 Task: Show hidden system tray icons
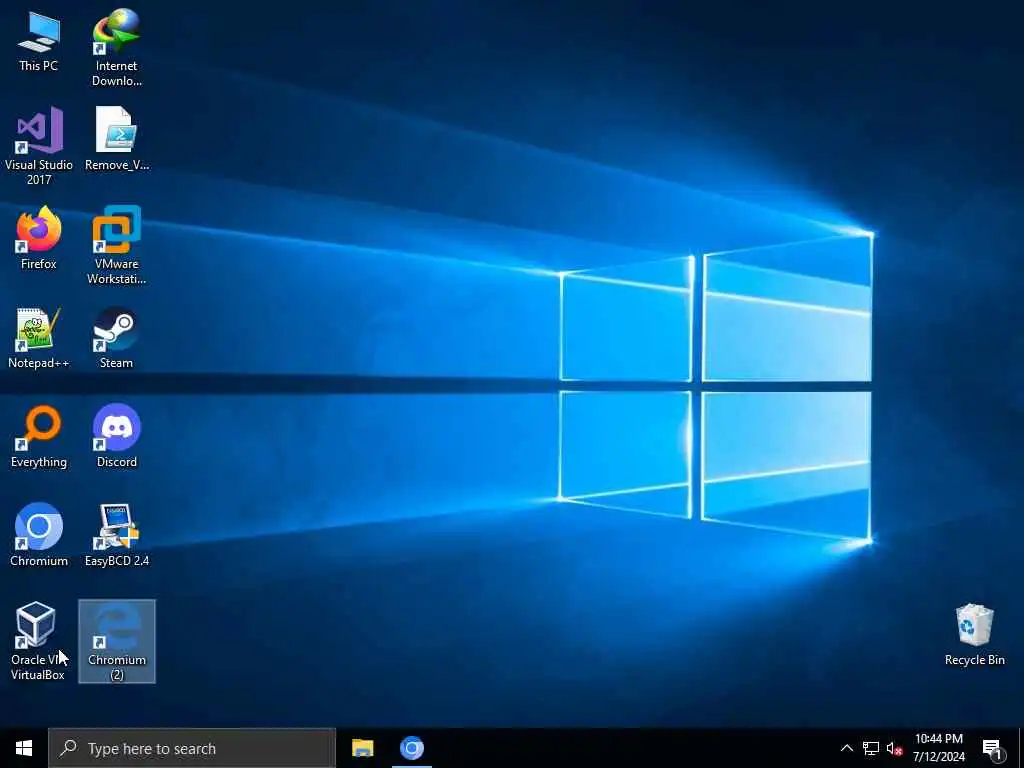click(x=846, y=748)
